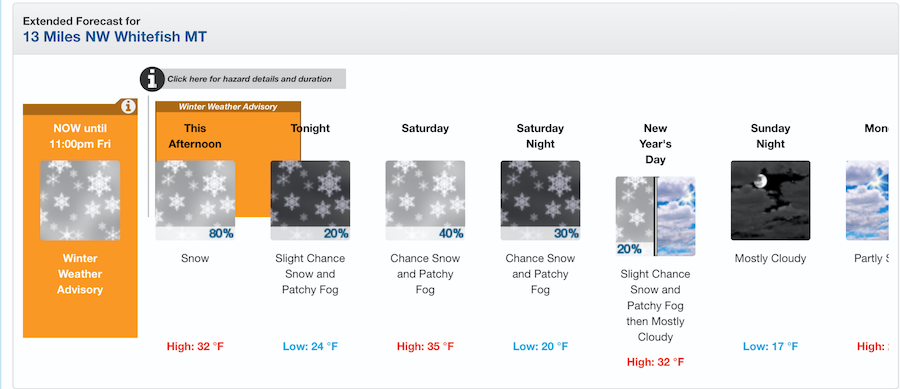
Task: Click 'Chance Snow and Patchy Fog' under Saturday
Action: pos(425,274)
